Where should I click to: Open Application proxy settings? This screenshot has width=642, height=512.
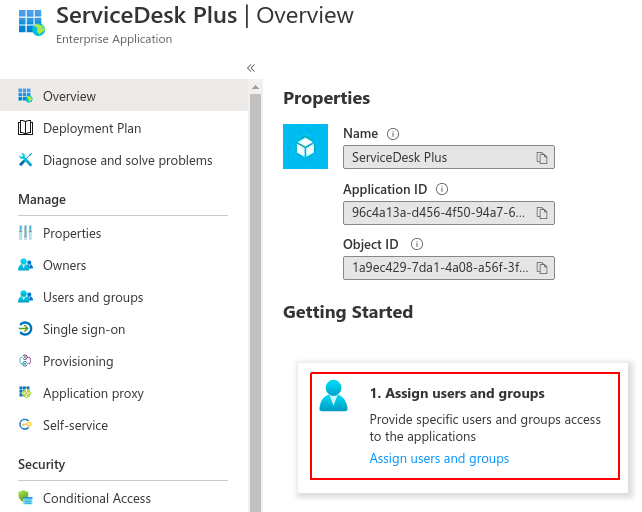point(93,393)
